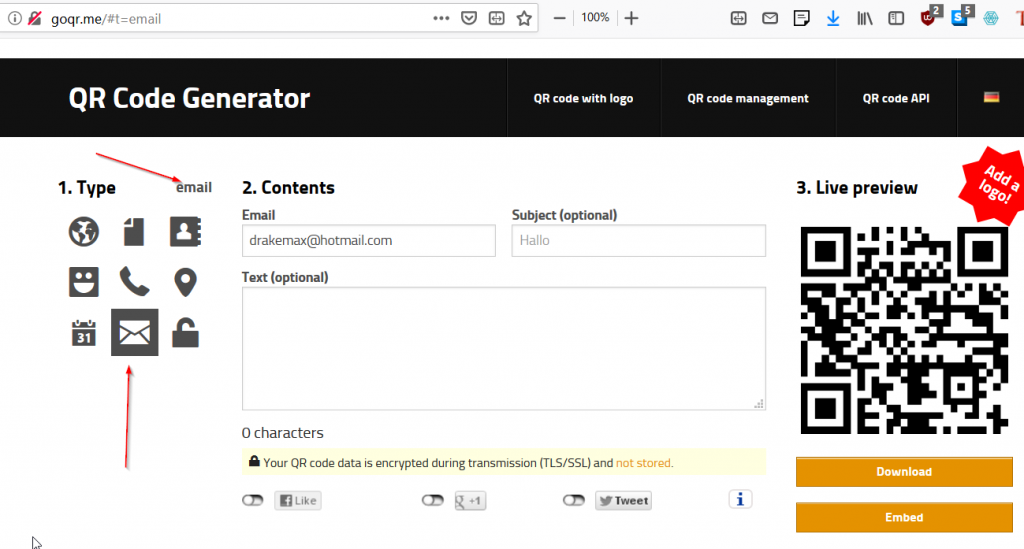Pick the geolocation pin QR type
Image resolution: width=1024 pixels, height=549 pixels.
[185, 282]
